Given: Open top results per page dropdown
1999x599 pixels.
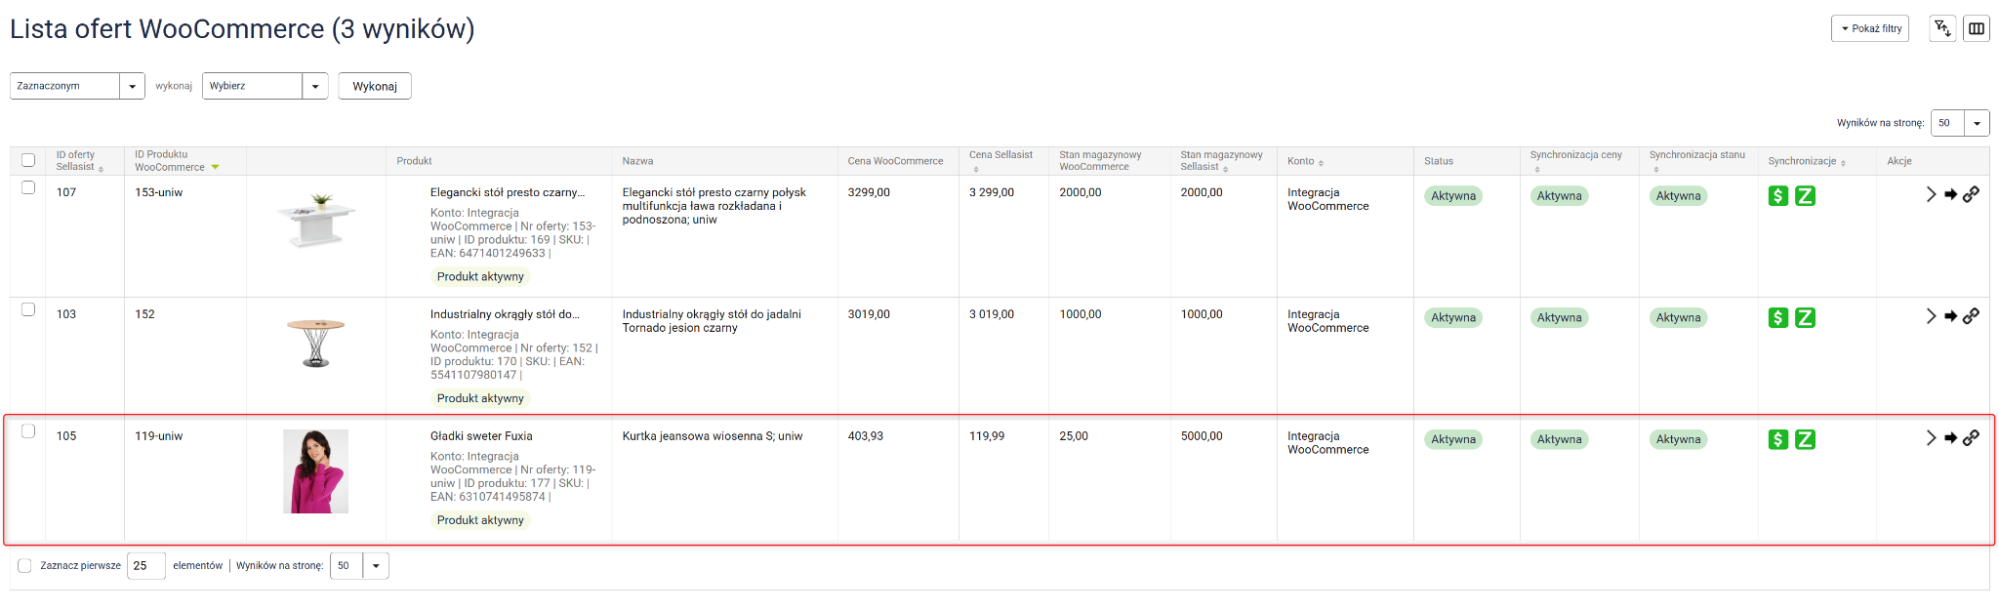Looking at the screenshot, I should 1959,123.
